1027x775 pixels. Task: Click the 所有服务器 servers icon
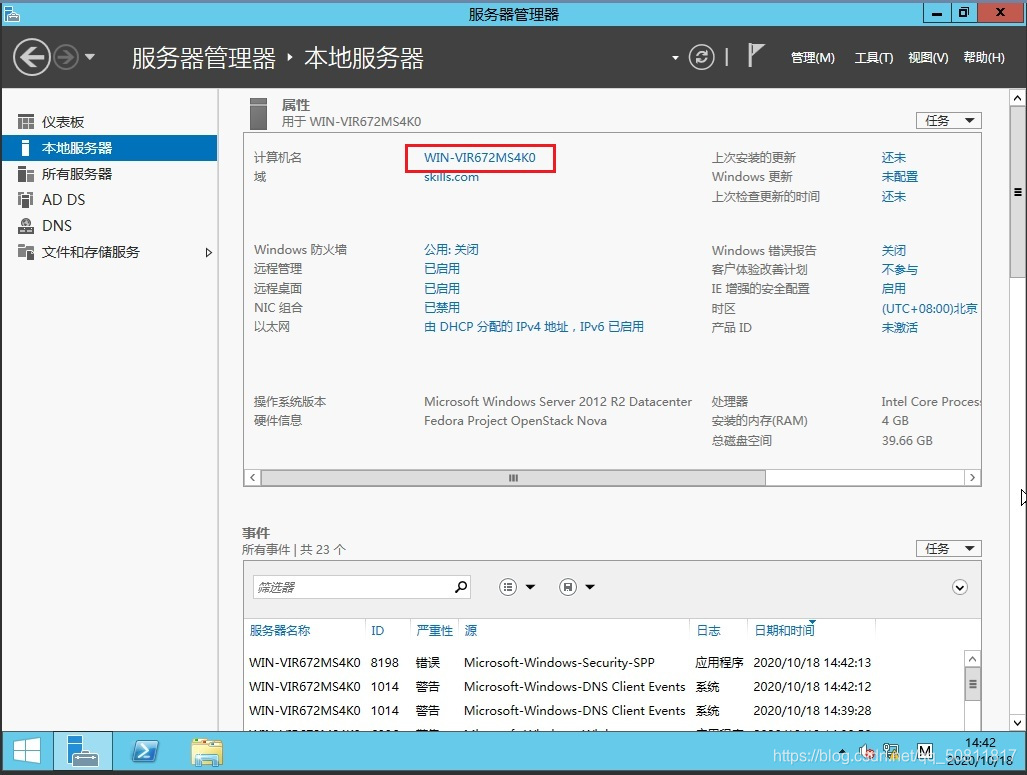tap(26, 174)
